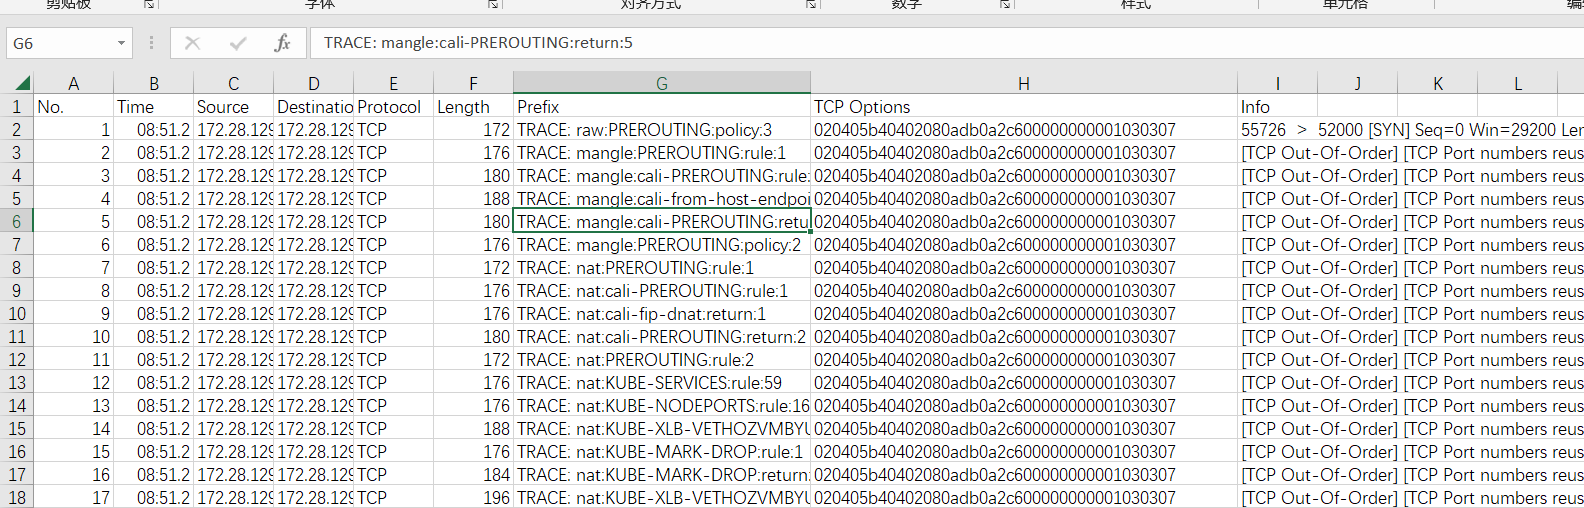Select row 18 header
Image resolution: width=1584 pixels, height=508 pixels.
(16, 498)
